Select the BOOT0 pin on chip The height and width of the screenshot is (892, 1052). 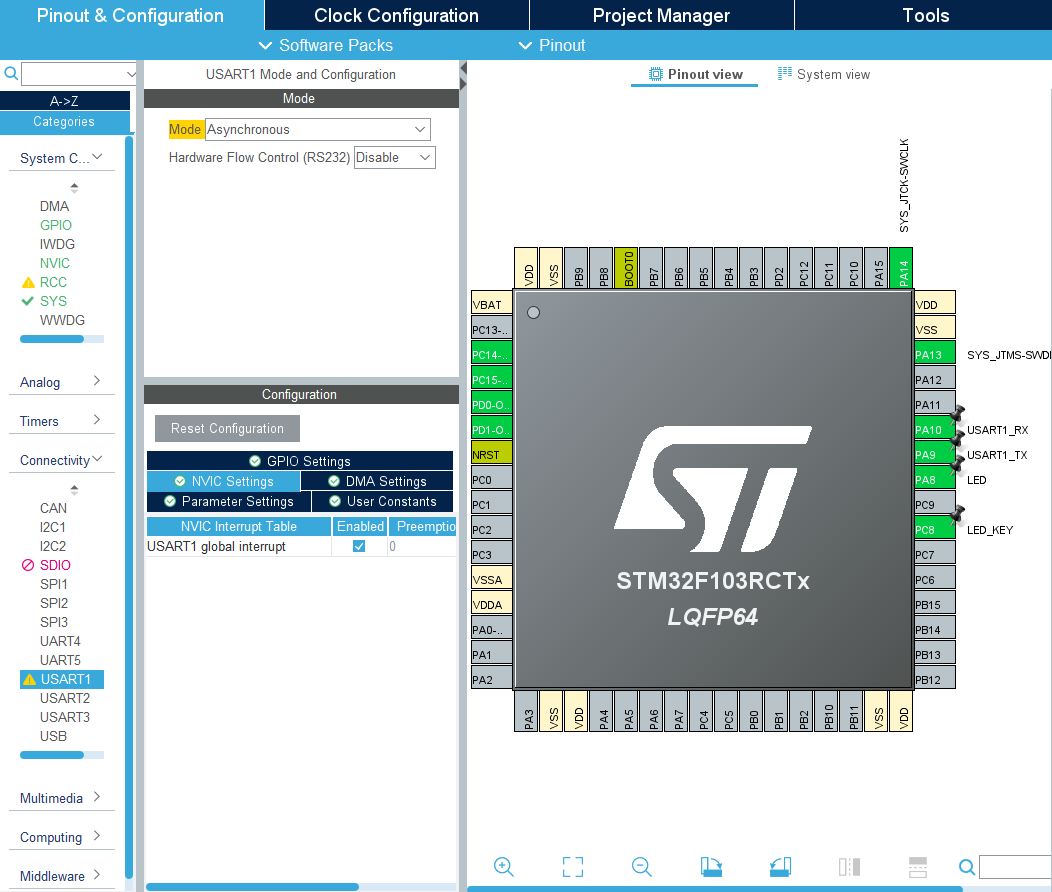[626, 268]
